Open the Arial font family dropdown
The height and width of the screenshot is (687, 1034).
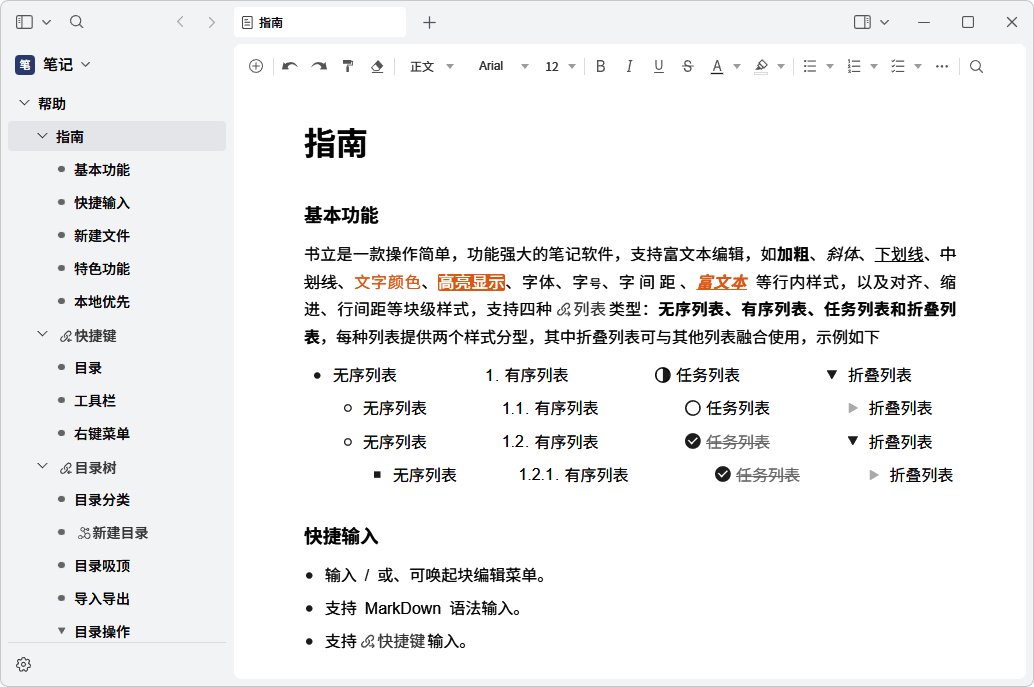point(503,66)
